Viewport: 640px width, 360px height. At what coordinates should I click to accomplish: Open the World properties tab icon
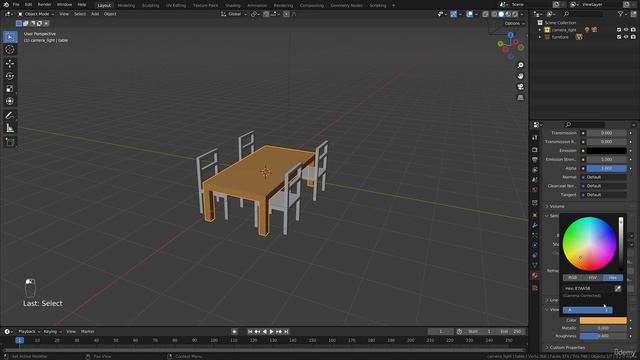pos(535,190)
